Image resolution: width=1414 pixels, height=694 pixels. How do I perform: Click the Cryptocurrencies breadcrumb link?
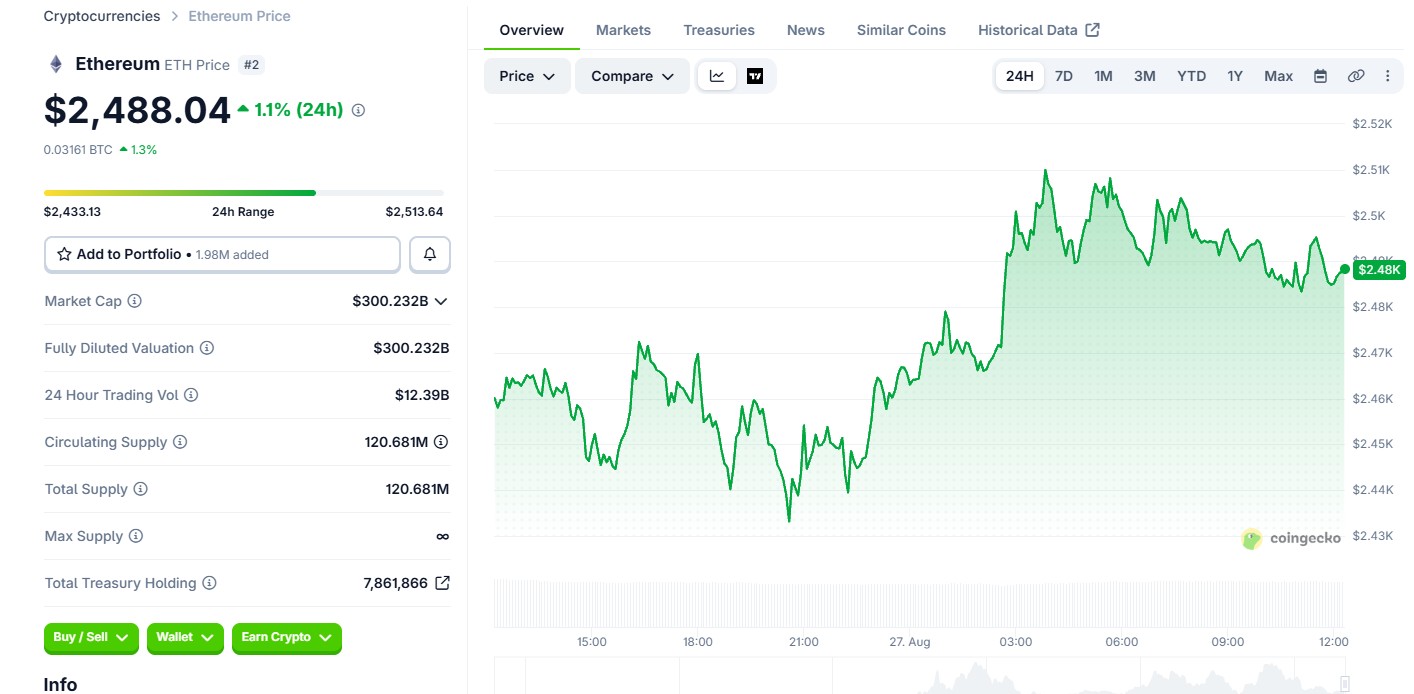(x=102, y=16)
